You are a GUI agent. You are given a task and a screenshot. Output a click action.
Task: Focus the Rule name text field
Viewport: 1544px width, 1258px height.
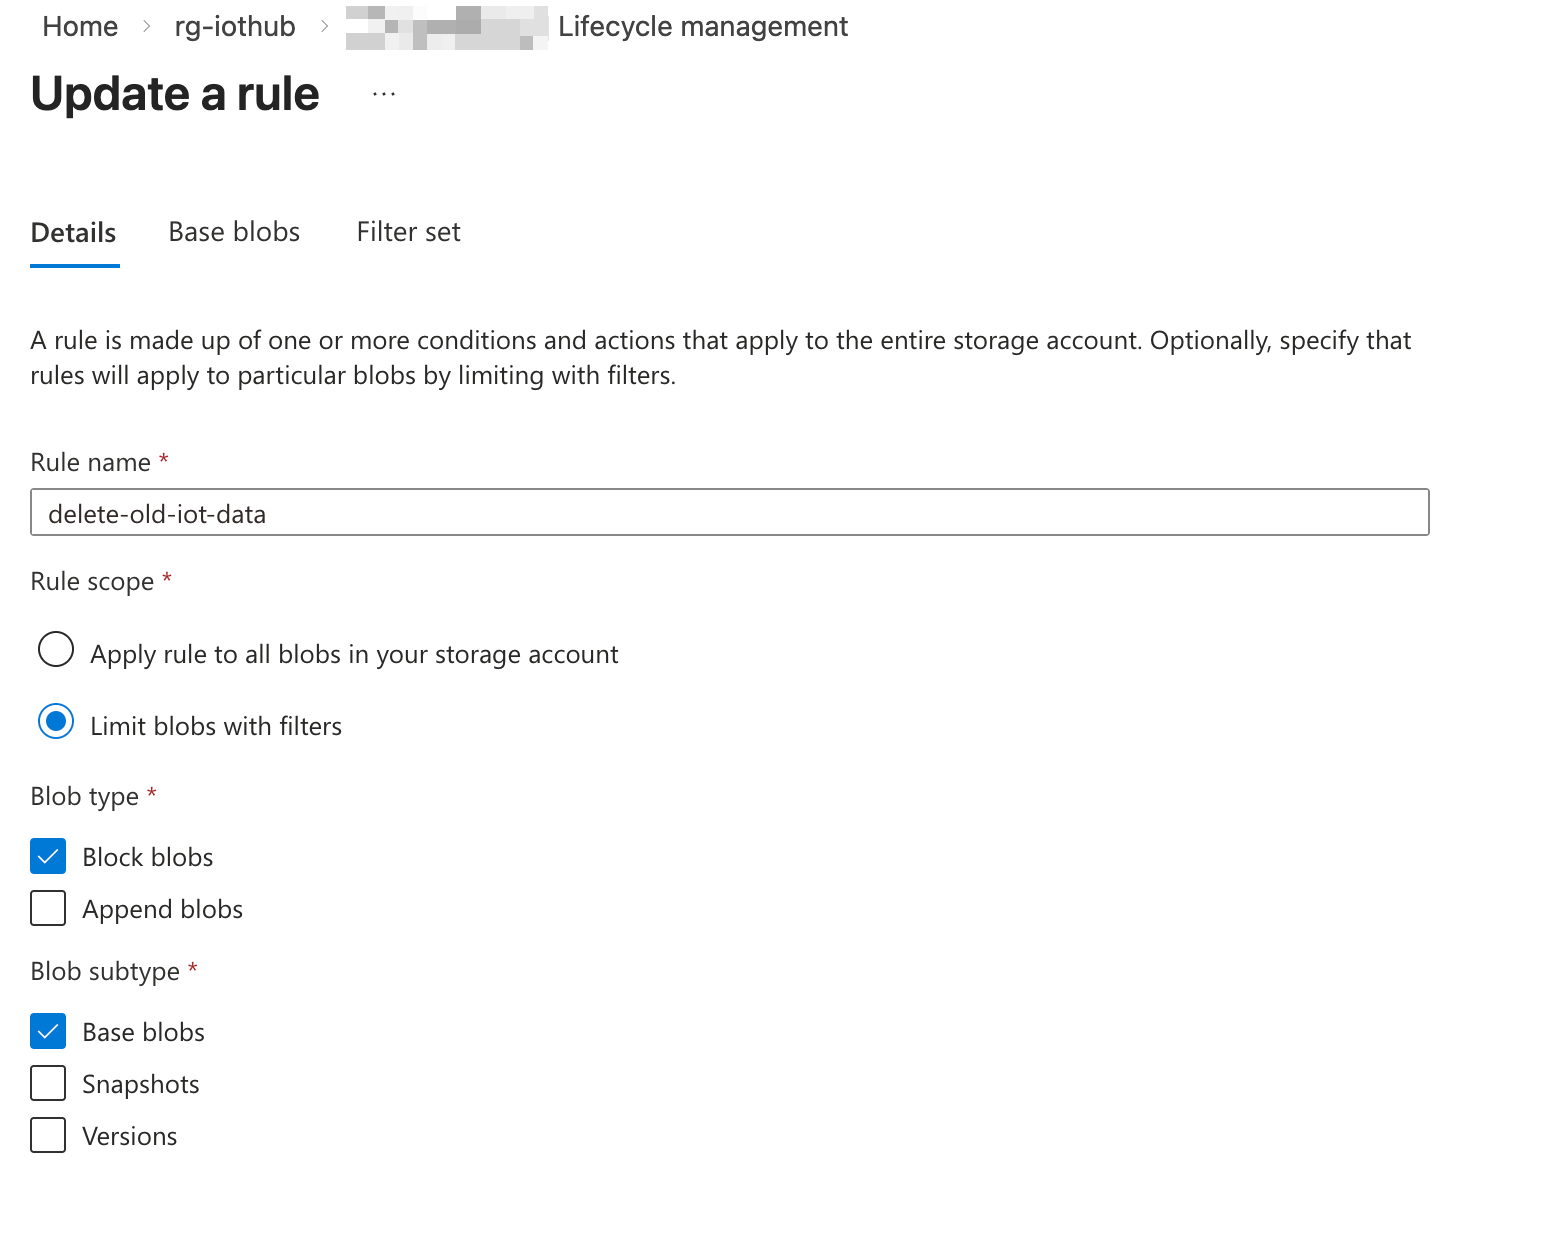point(729,513)
